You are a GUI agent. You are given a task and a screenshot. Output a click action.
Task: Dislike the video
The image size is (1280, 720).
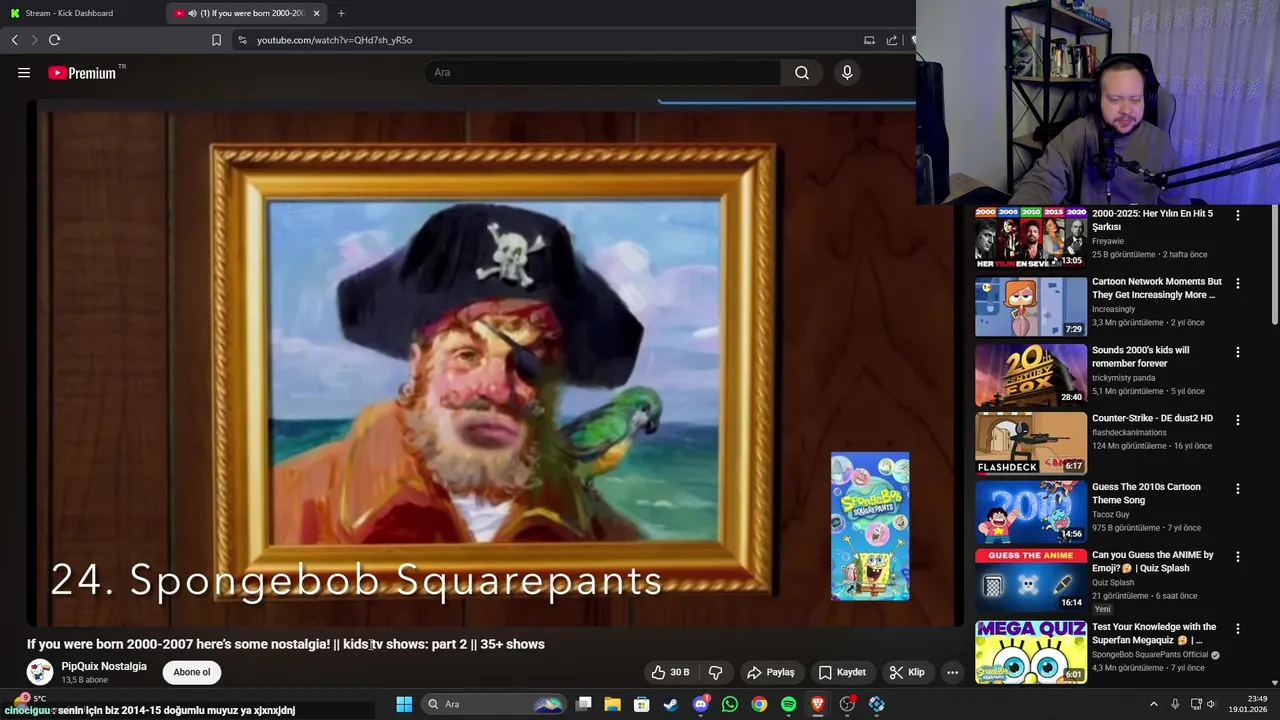[715, 672]
